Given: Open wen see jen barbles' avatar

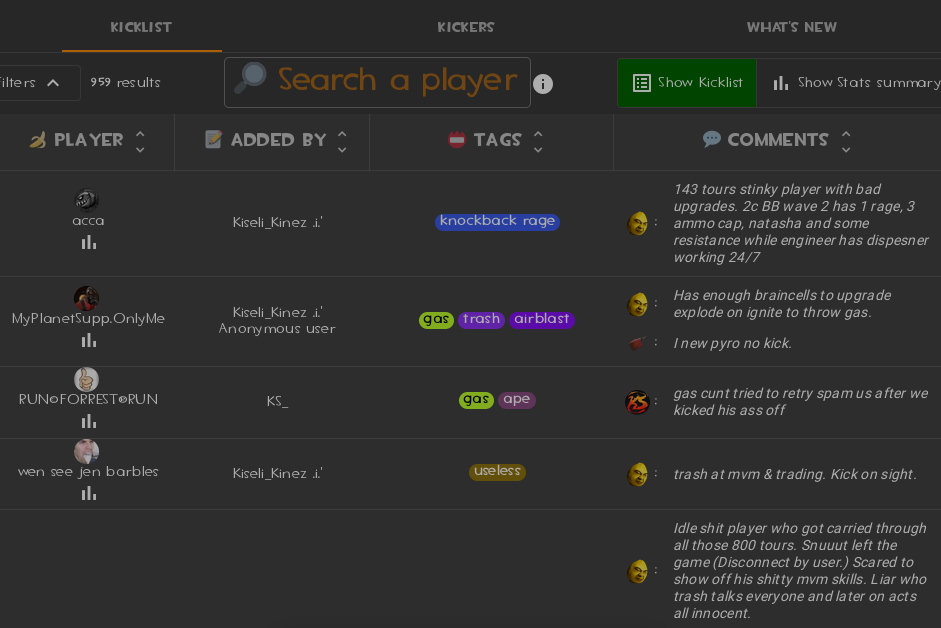Looking at the screenshot, I should 86,451.
